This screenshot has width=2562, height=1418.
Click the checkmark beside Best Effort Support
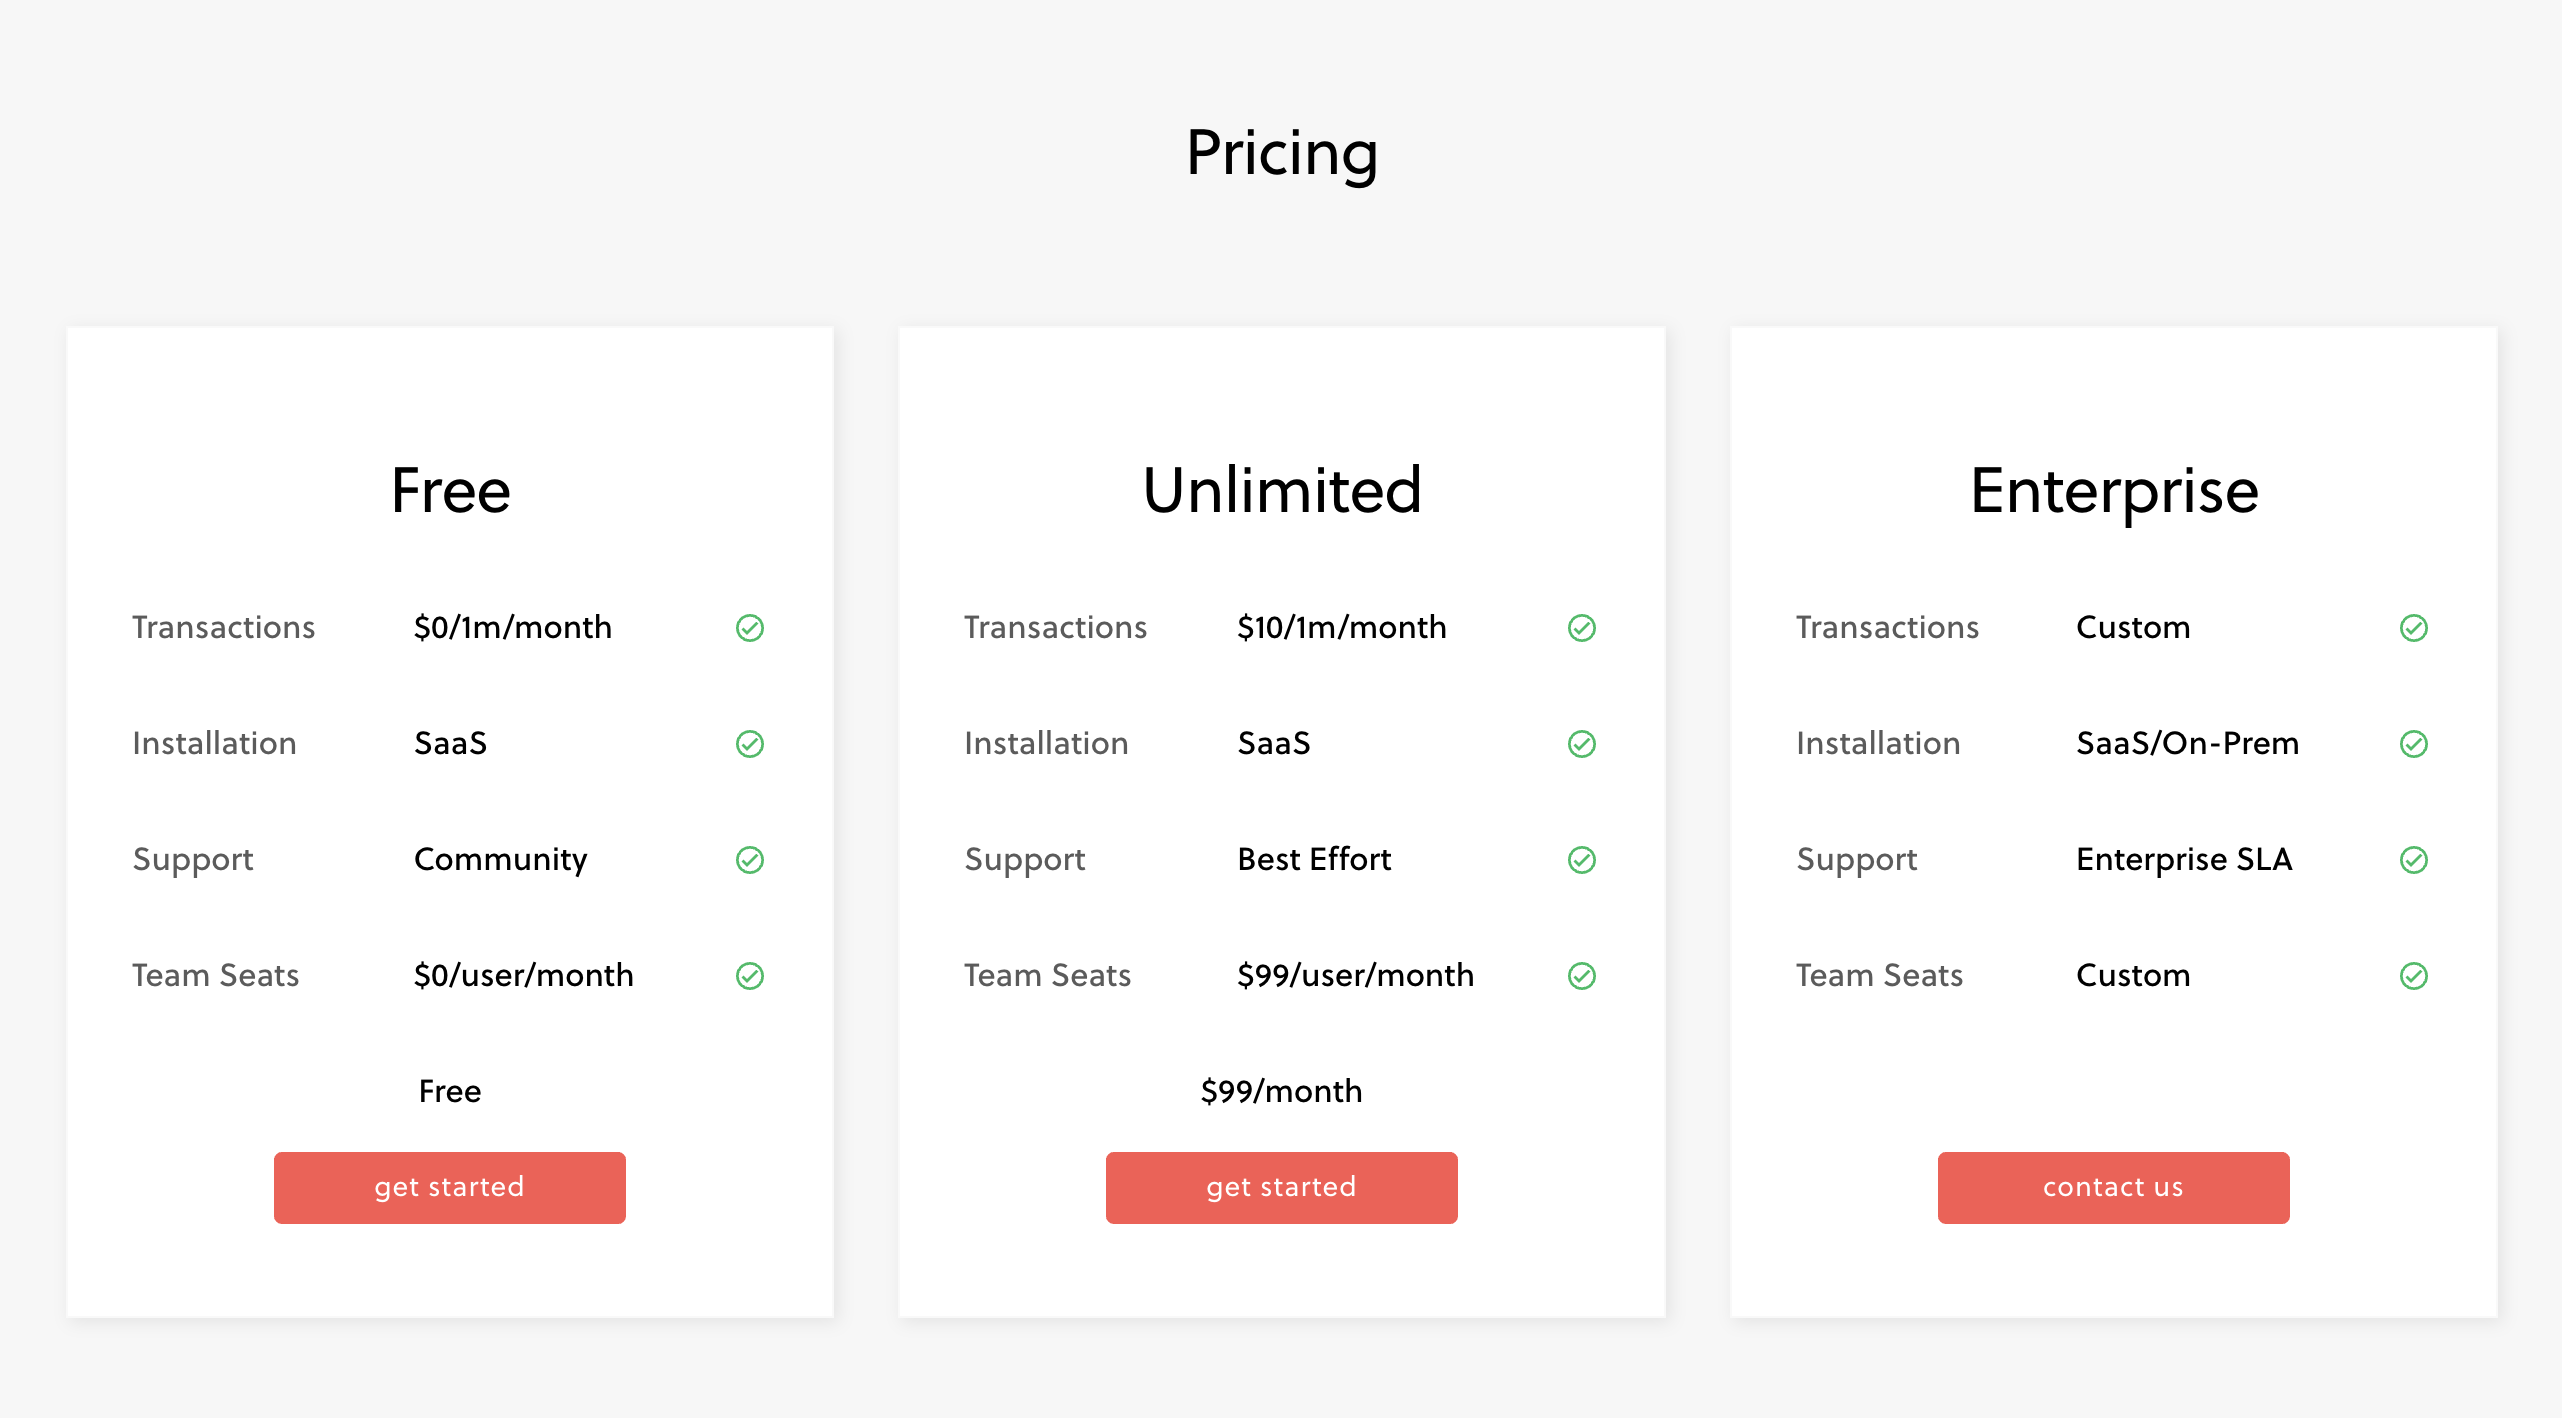tap(1581, 859)
